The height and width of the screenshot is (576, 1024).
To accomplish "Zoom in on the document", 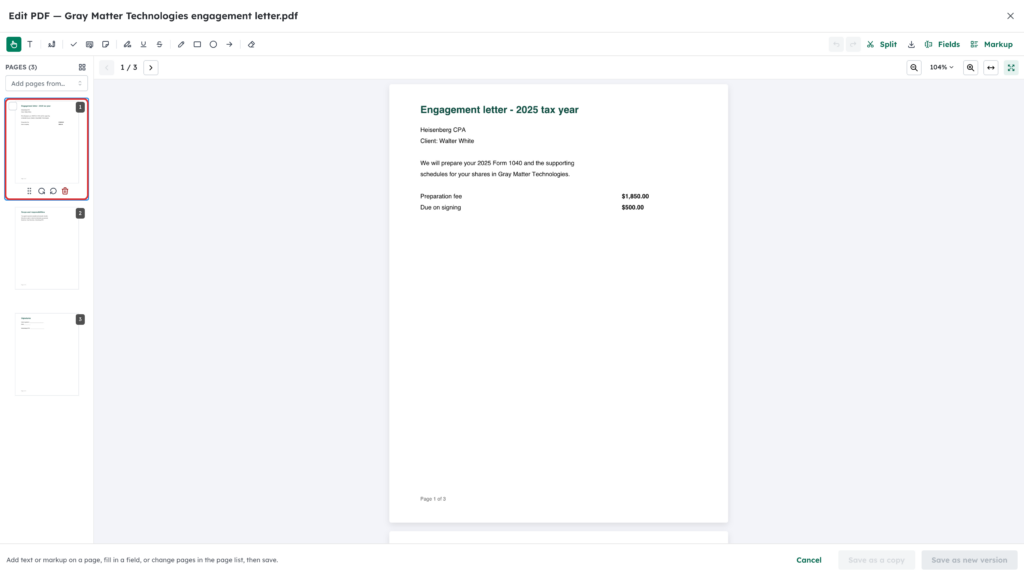I will [970, 67].
